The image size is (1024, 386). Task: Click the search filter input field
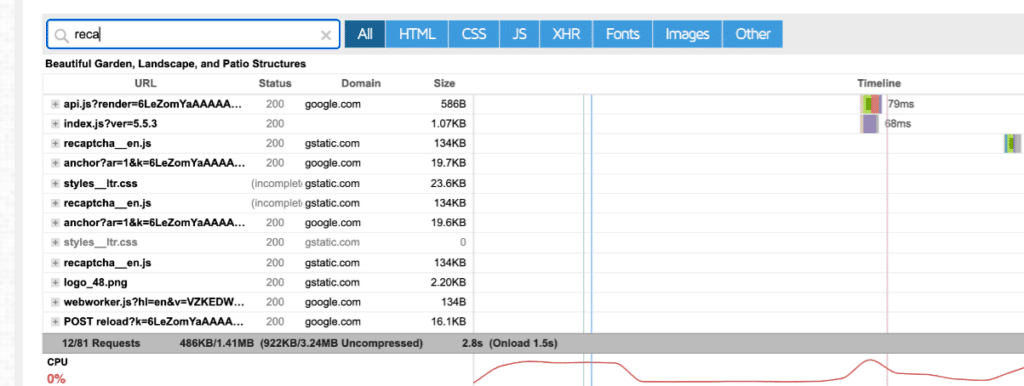tap(193, 35)
